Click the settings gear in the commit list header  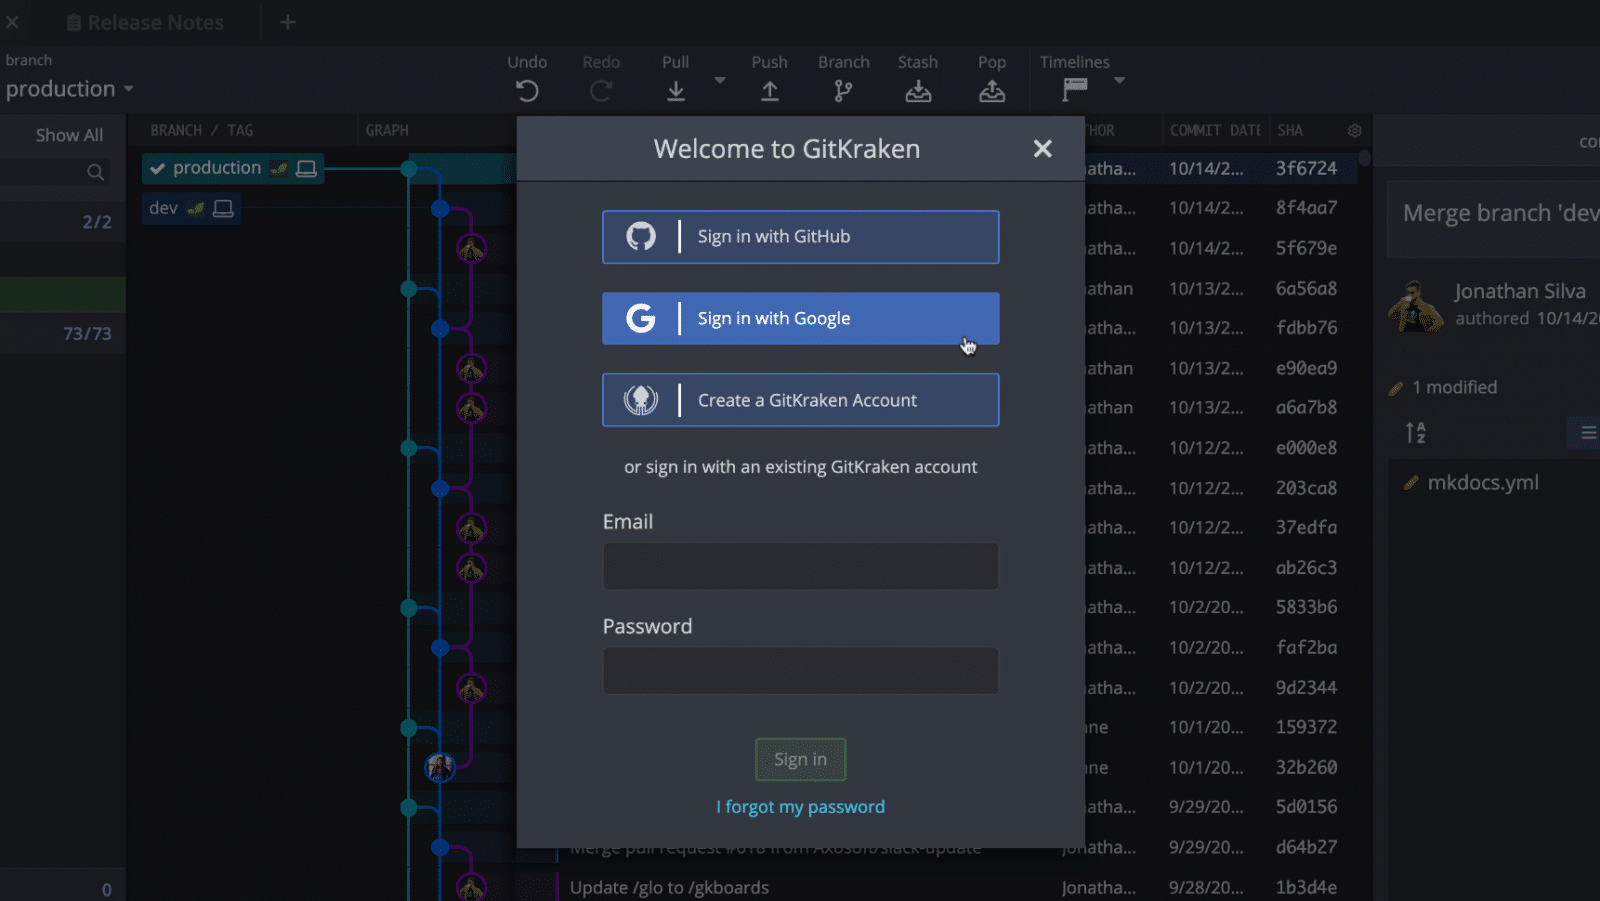[1354, 130]
